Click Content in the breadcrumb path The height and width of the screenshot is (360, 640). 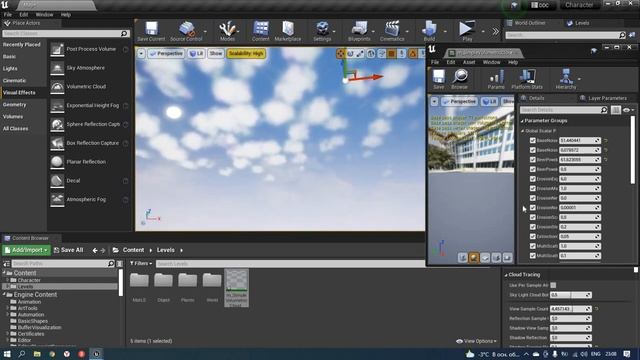(133, 250)
